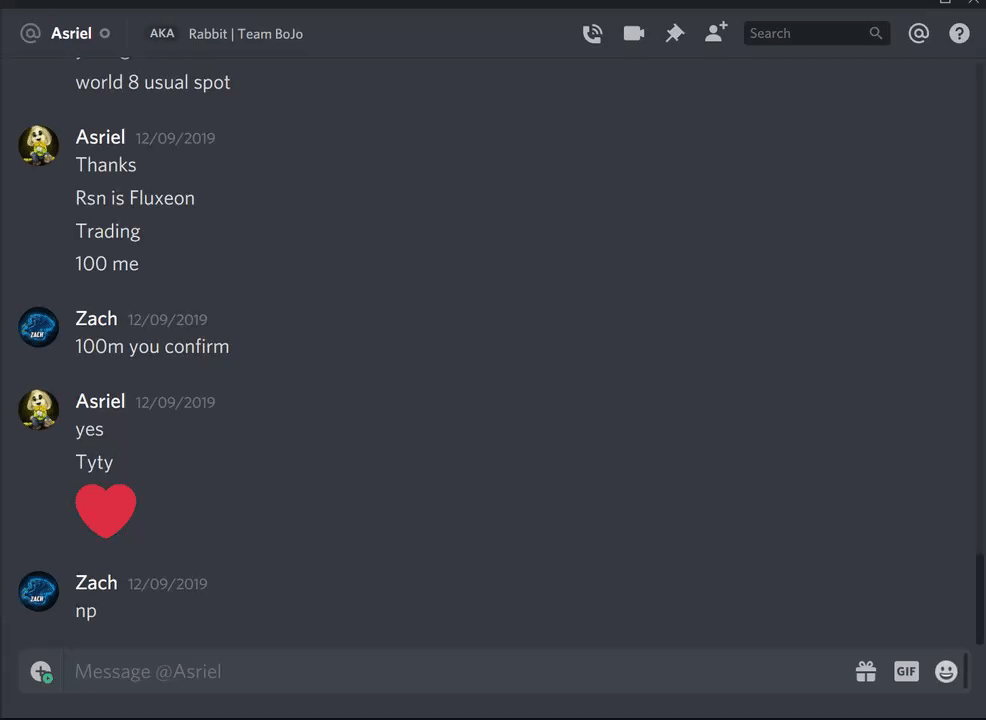This screenshot has height=720, width=986.
Task: Click the red heart emoji message
Action: [x=106, y=511]
